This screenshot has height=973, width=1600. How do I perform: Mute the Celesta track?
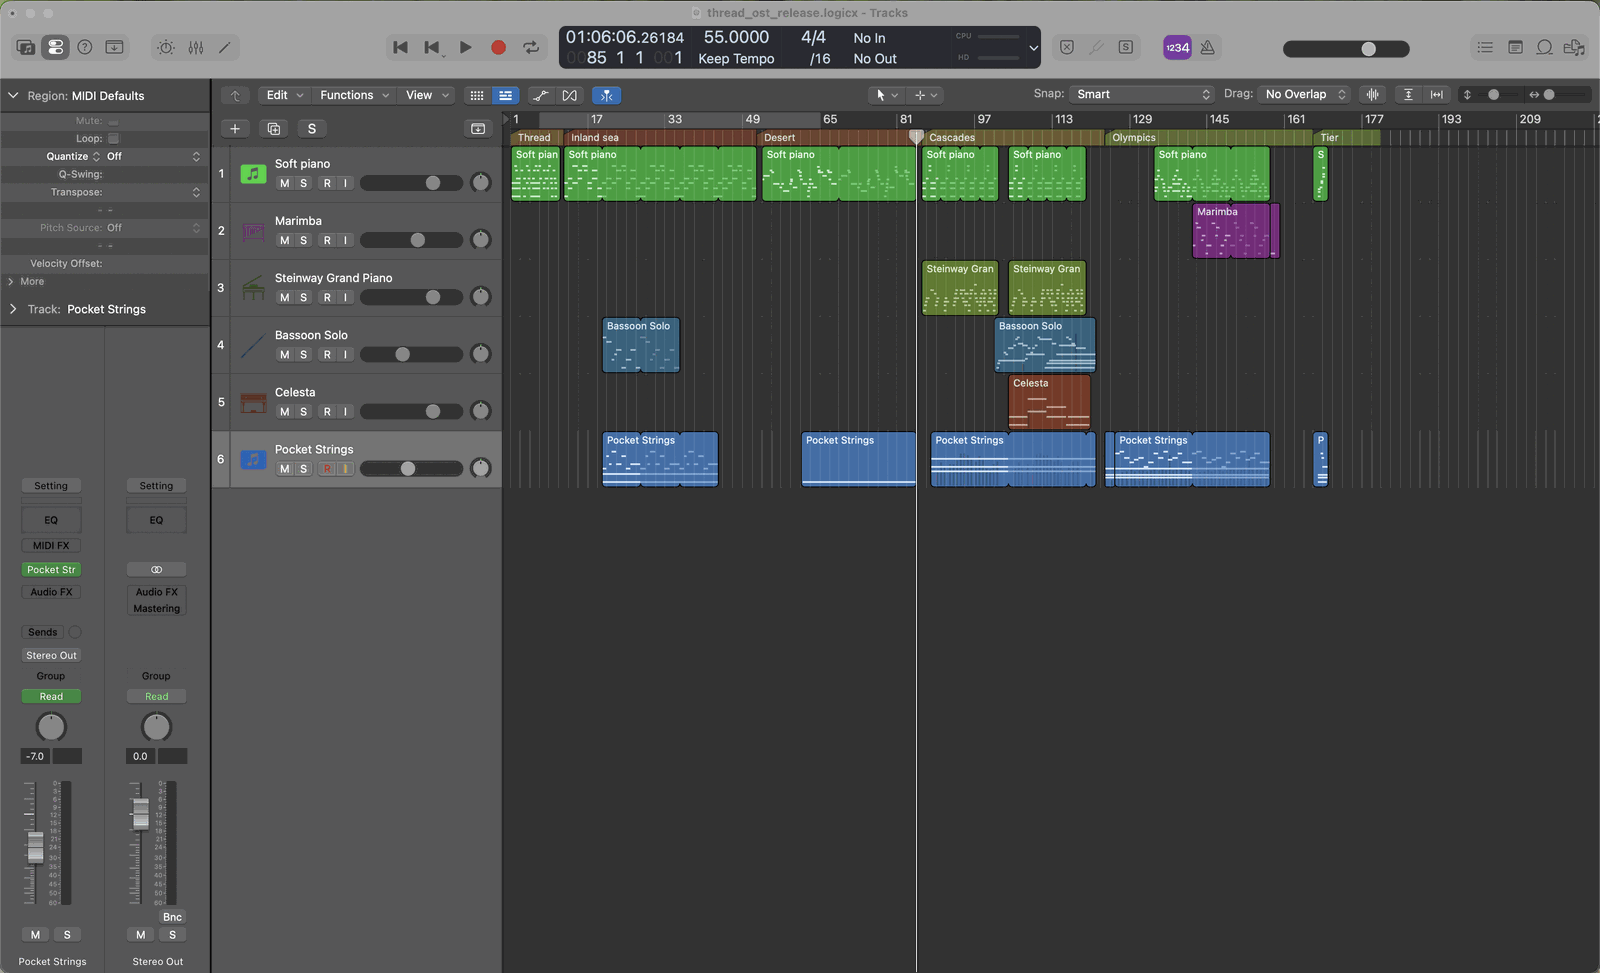coord(285,411)
